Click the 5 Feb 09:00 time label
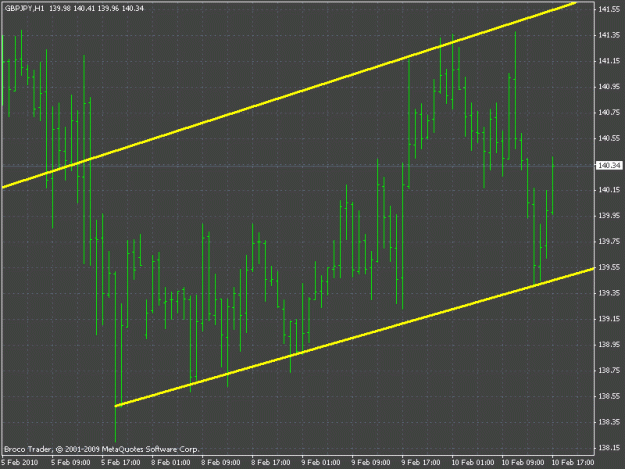 tap(71, 462)
